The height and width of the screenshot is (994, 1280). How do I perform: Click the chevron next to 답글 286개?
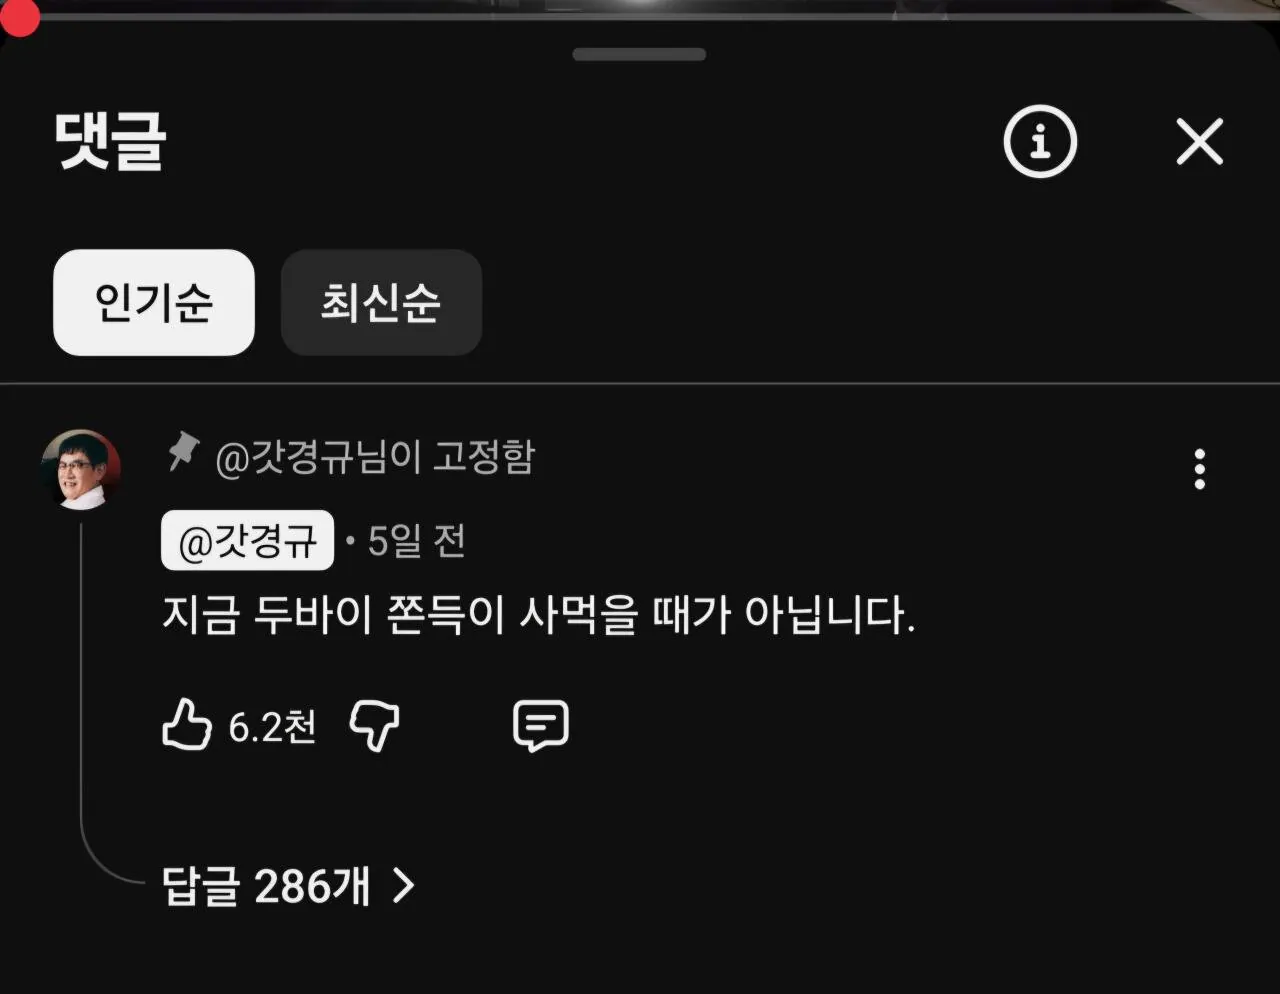coord(403,886)
